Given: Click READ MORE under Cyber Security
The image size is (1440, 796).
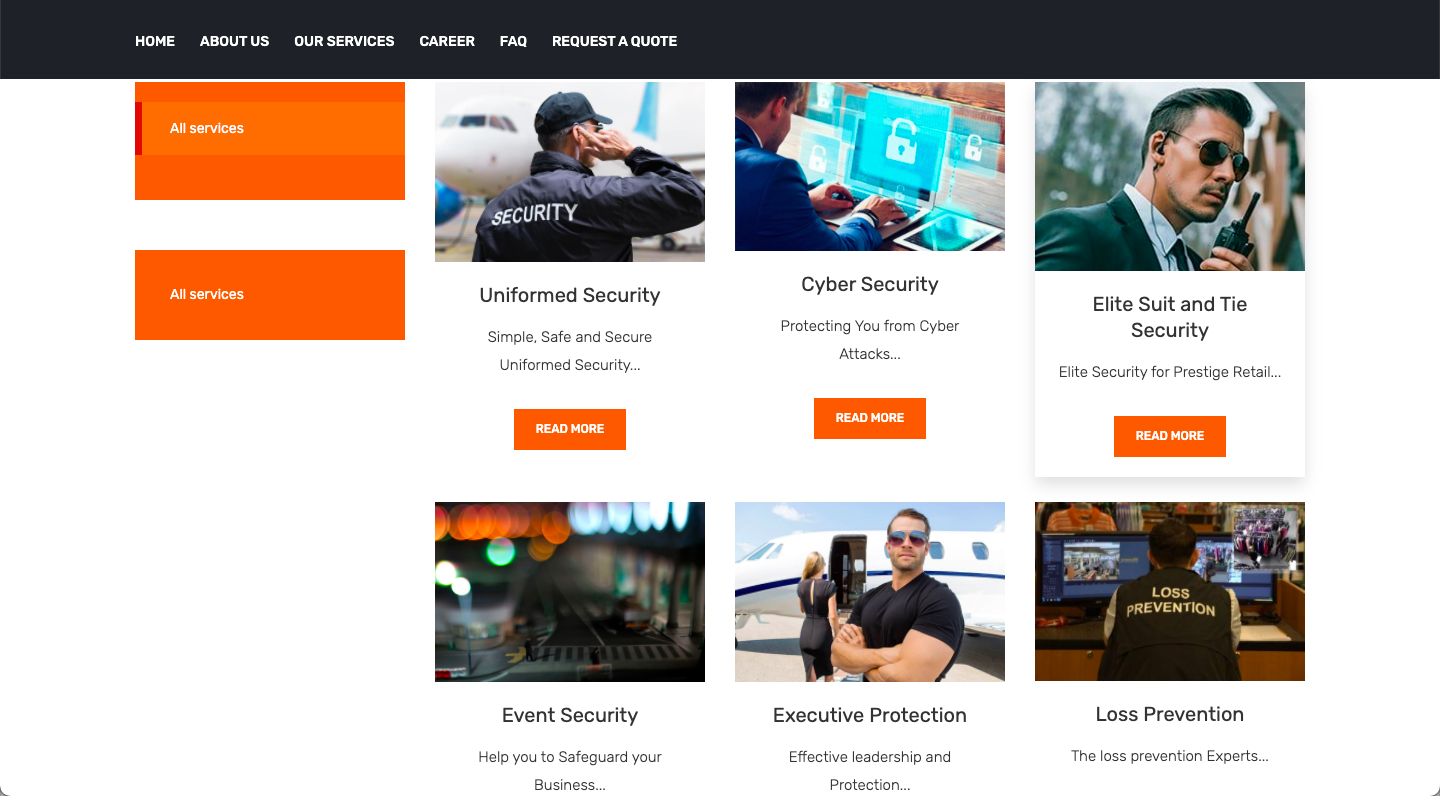Looking at the screenshot, I should click(870, 418).
